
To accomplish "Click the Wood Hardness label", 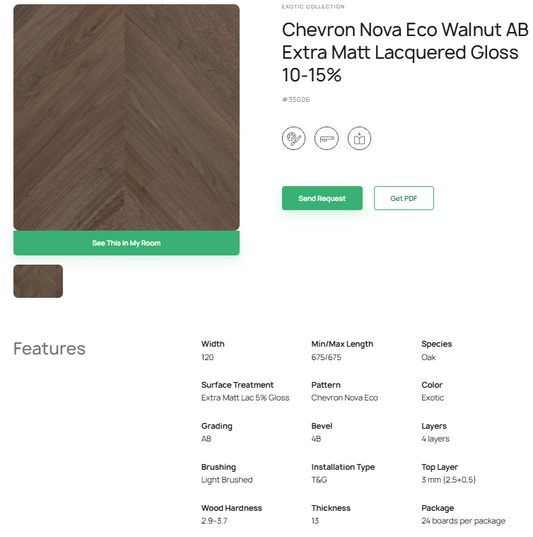I will pyautogui.click(x=232, y=508).
